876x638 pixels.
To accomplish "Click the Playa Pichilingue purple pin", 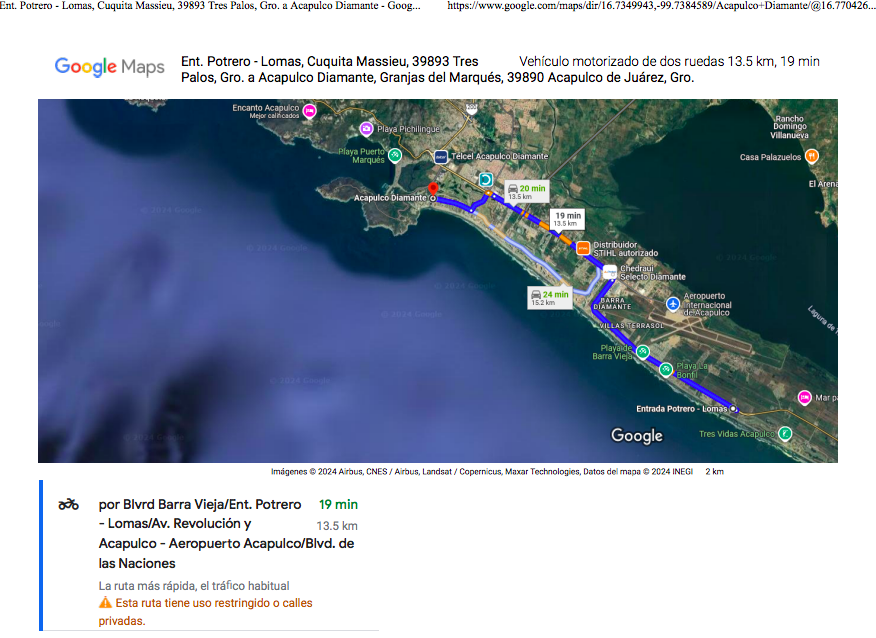I will pyautogui.click(x=366, y=129).
